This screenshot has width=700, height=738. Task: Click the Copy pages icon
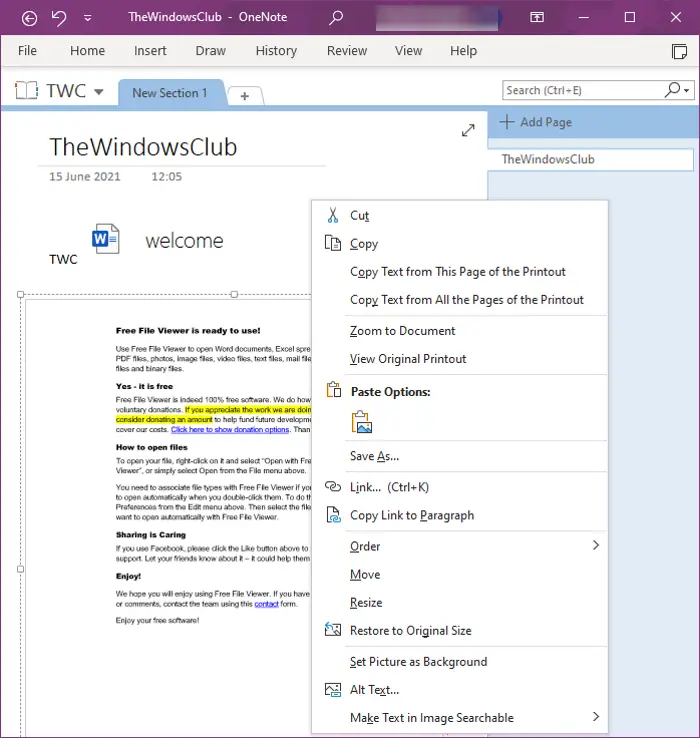click(x=333, y=243)
